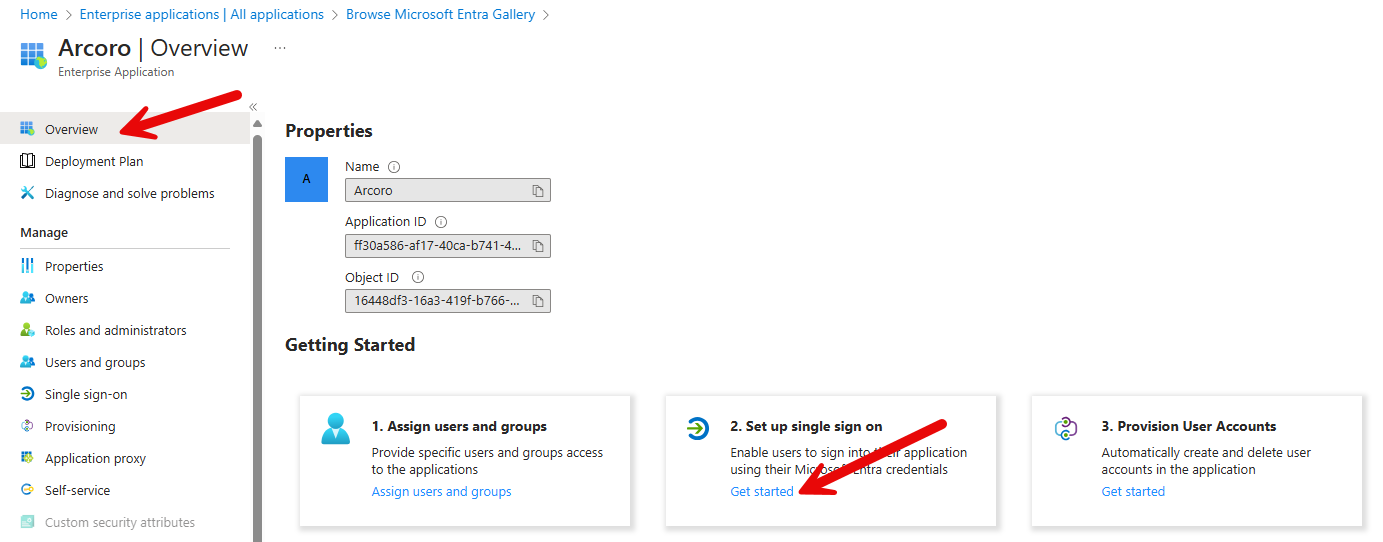Click the Deployment Plan book icon

(27, 161)
